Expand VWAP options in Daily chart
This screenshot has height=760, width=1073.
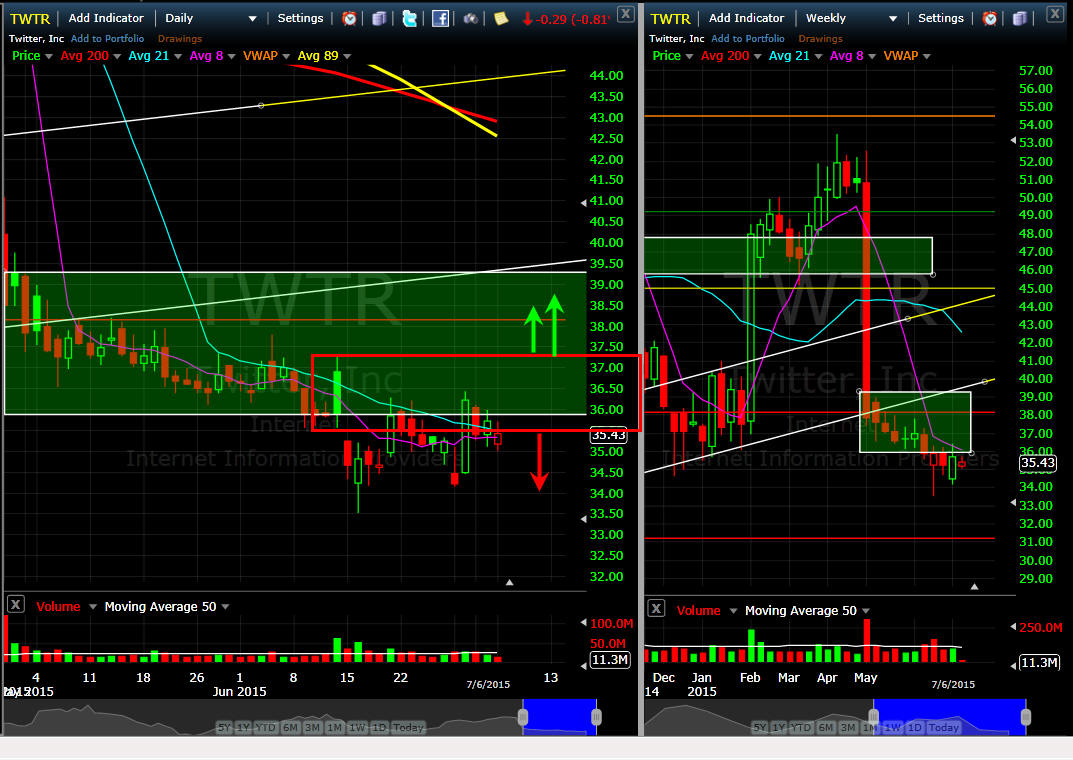tap(286, 57)
